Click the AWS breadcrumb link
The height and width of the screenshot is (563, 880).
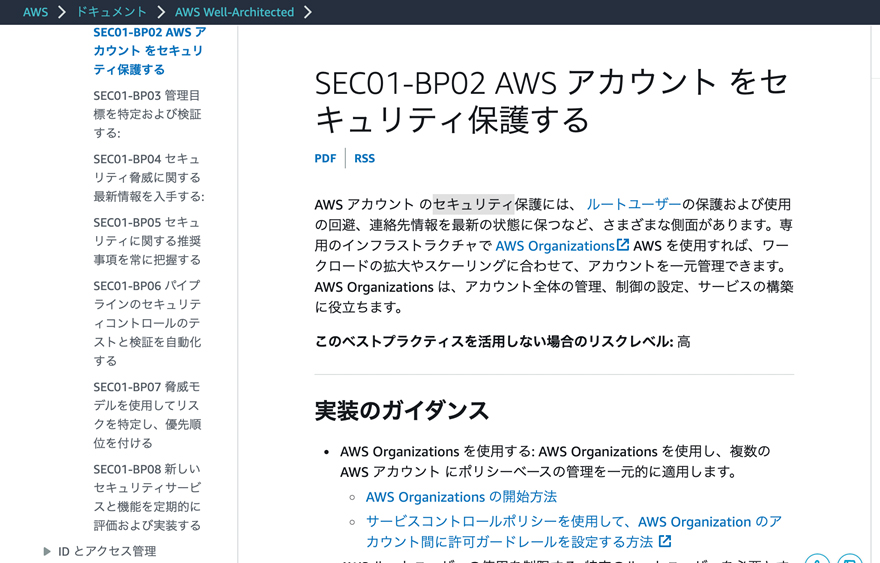point(35,12)
